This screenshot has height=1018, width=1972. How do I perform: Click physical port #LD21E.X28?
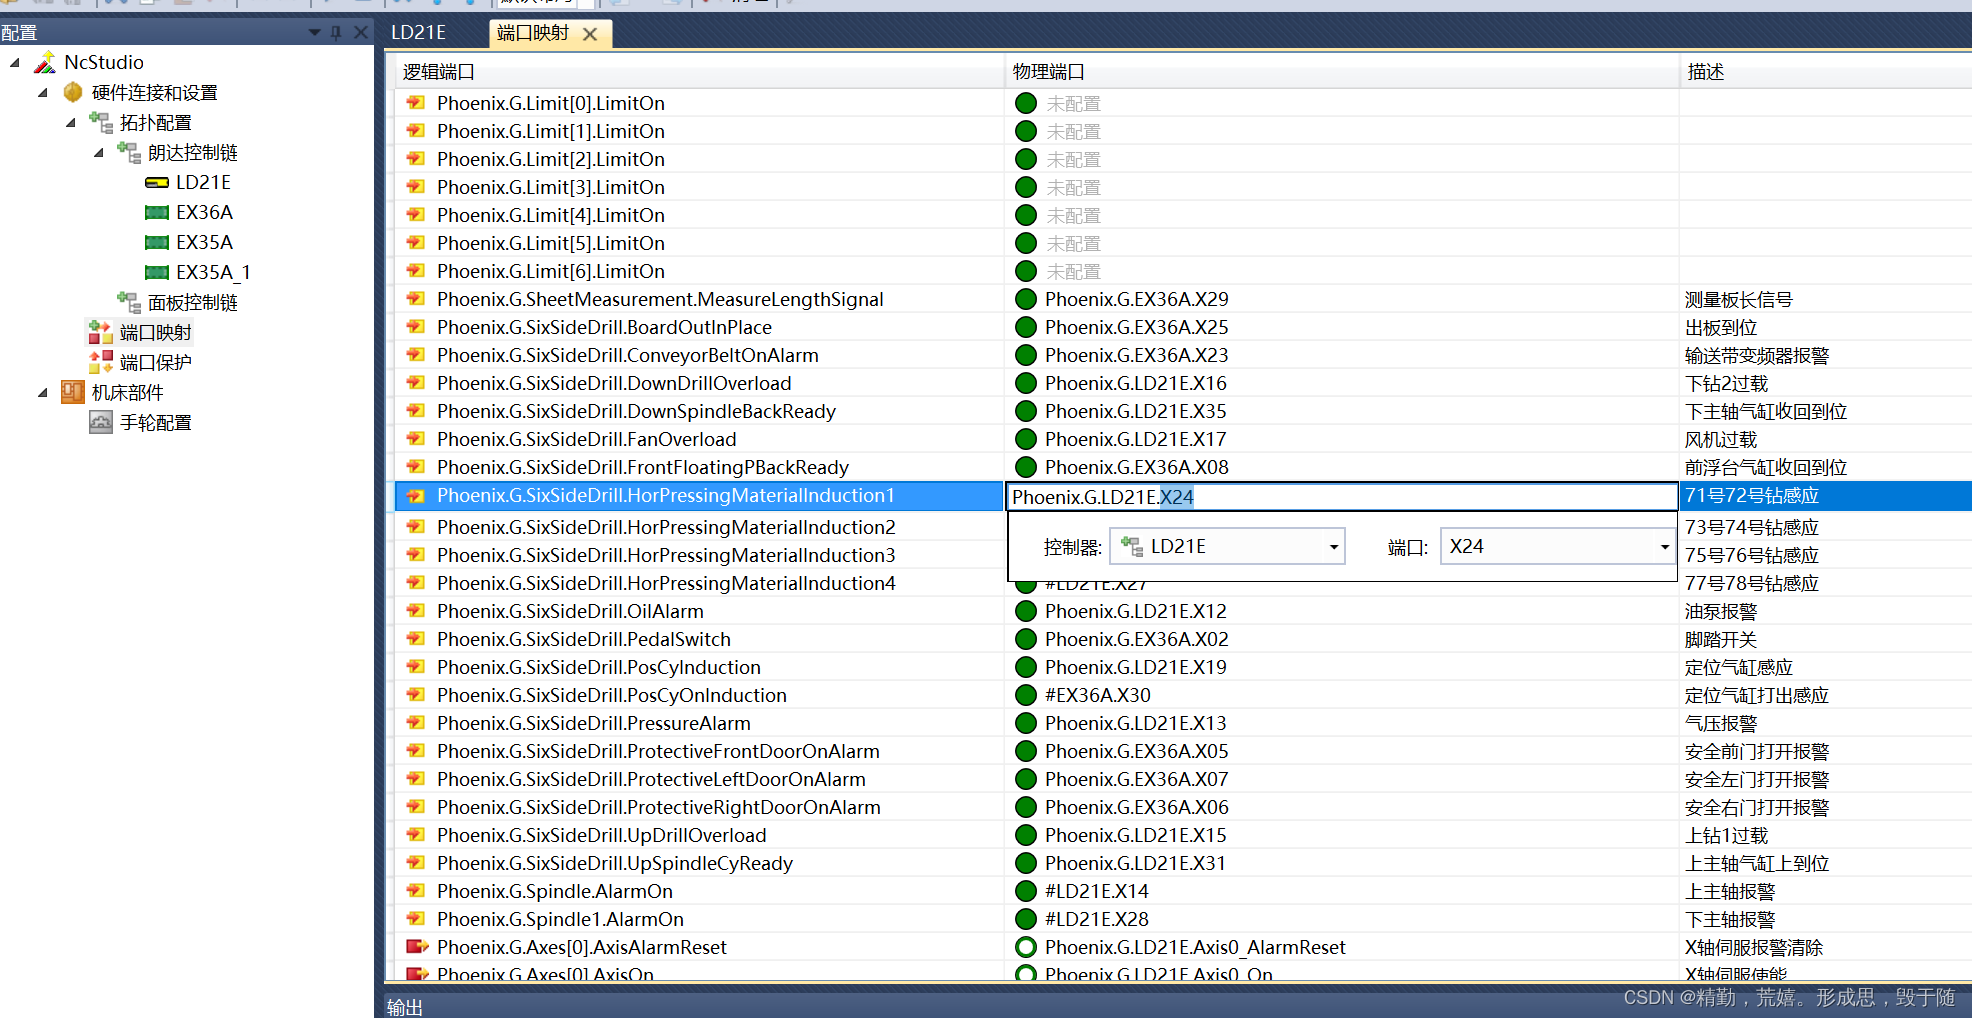click(x=1097, y=919)
